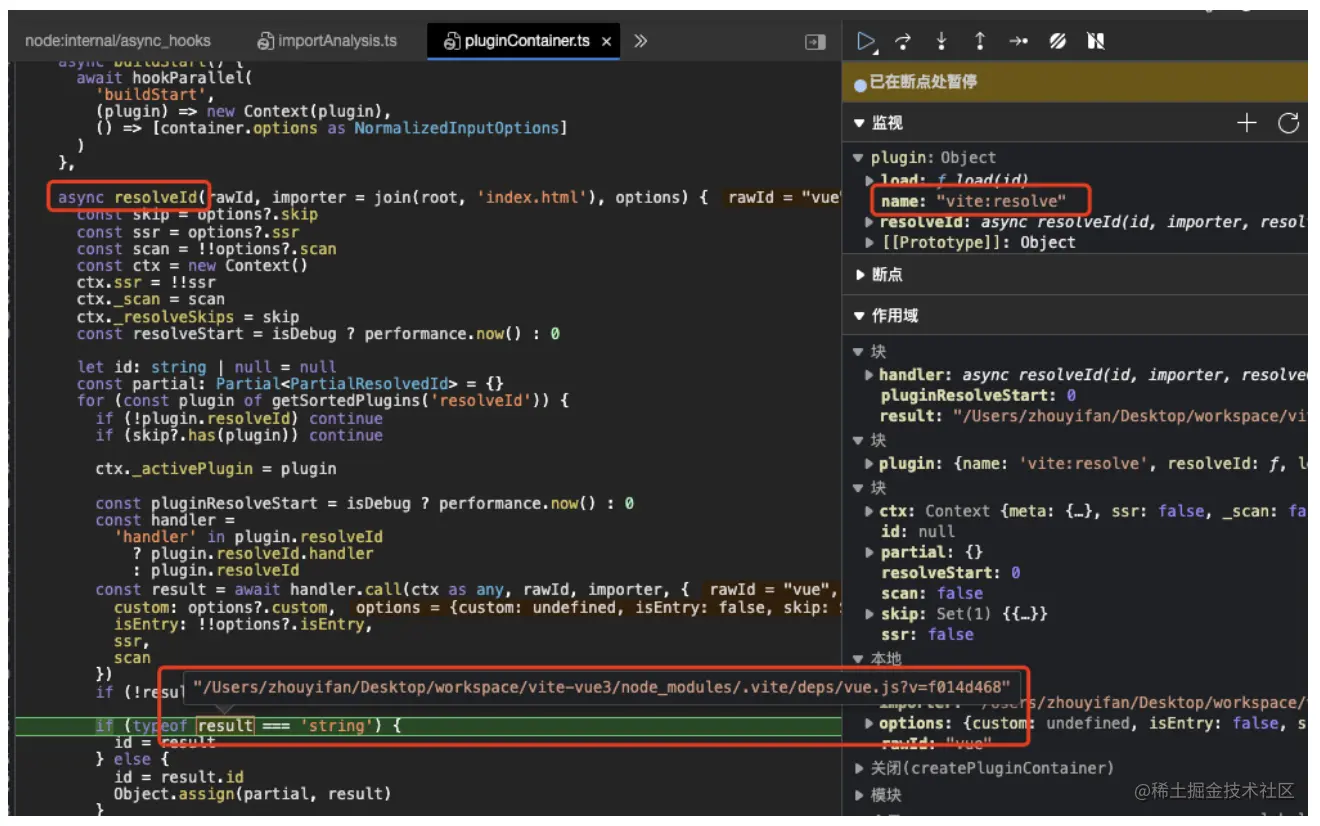The width and height of the screenshot is (1320, 826).
Task: Collapse the plugin Object in watch
Action: coord(858,157)
